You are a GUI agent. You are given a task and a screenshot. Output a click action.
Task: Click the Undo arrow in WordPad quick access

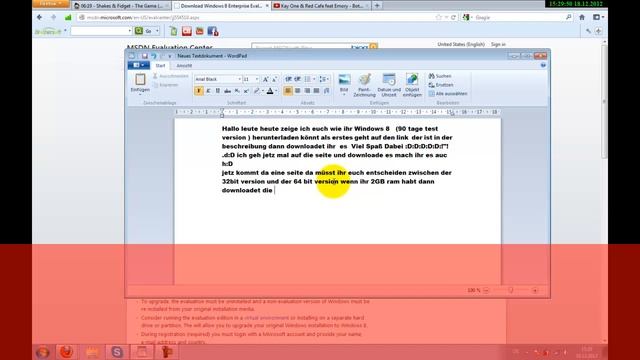click(x=153, y=56)
